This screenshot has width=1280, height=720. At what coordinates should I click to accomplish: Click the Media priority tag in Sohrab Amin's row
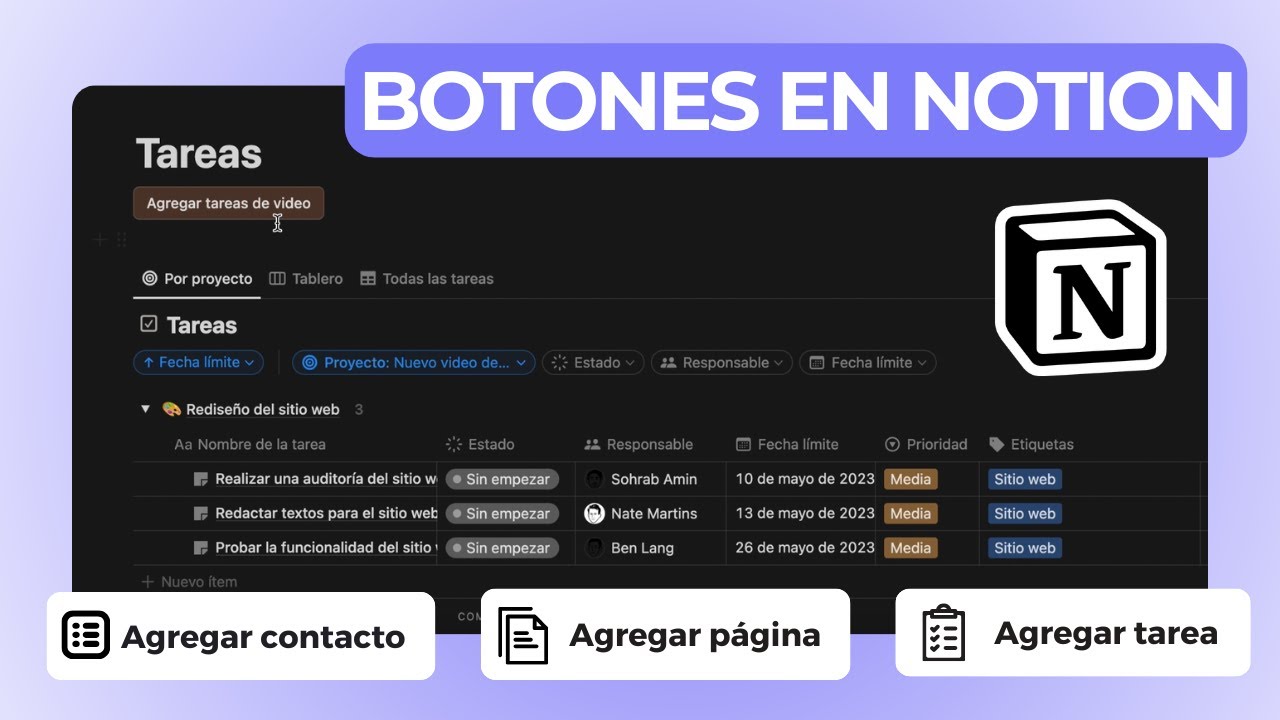911,479
